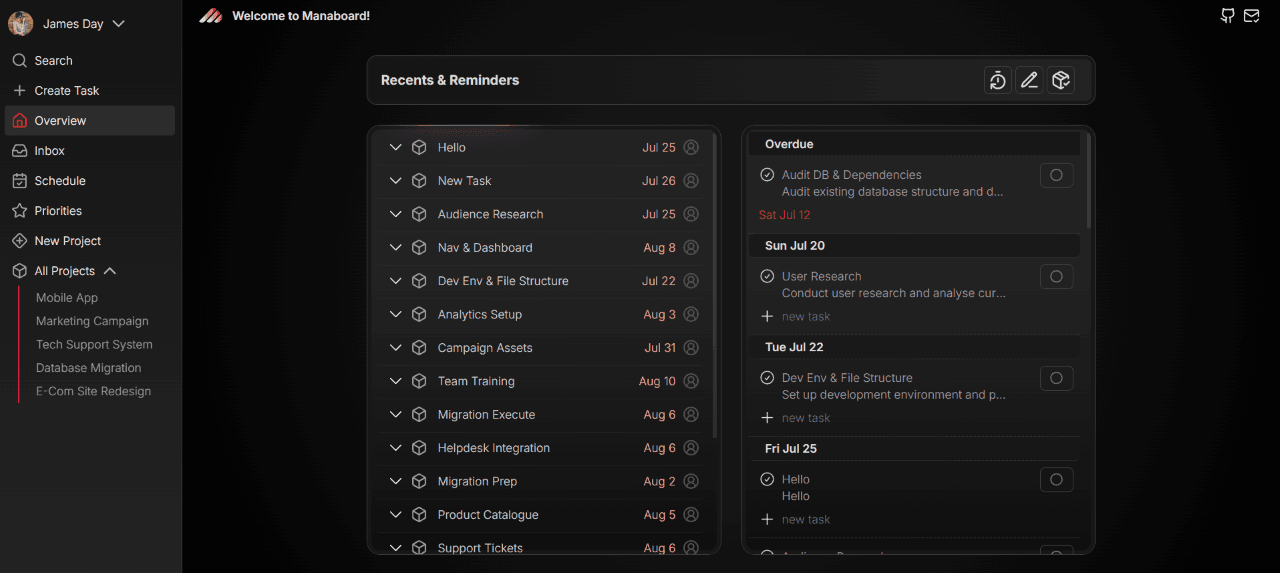The width and height of the screenshot is (1280, 573).
Task: Click assignee icon on Hello row
Action: [x=691, y=147]
